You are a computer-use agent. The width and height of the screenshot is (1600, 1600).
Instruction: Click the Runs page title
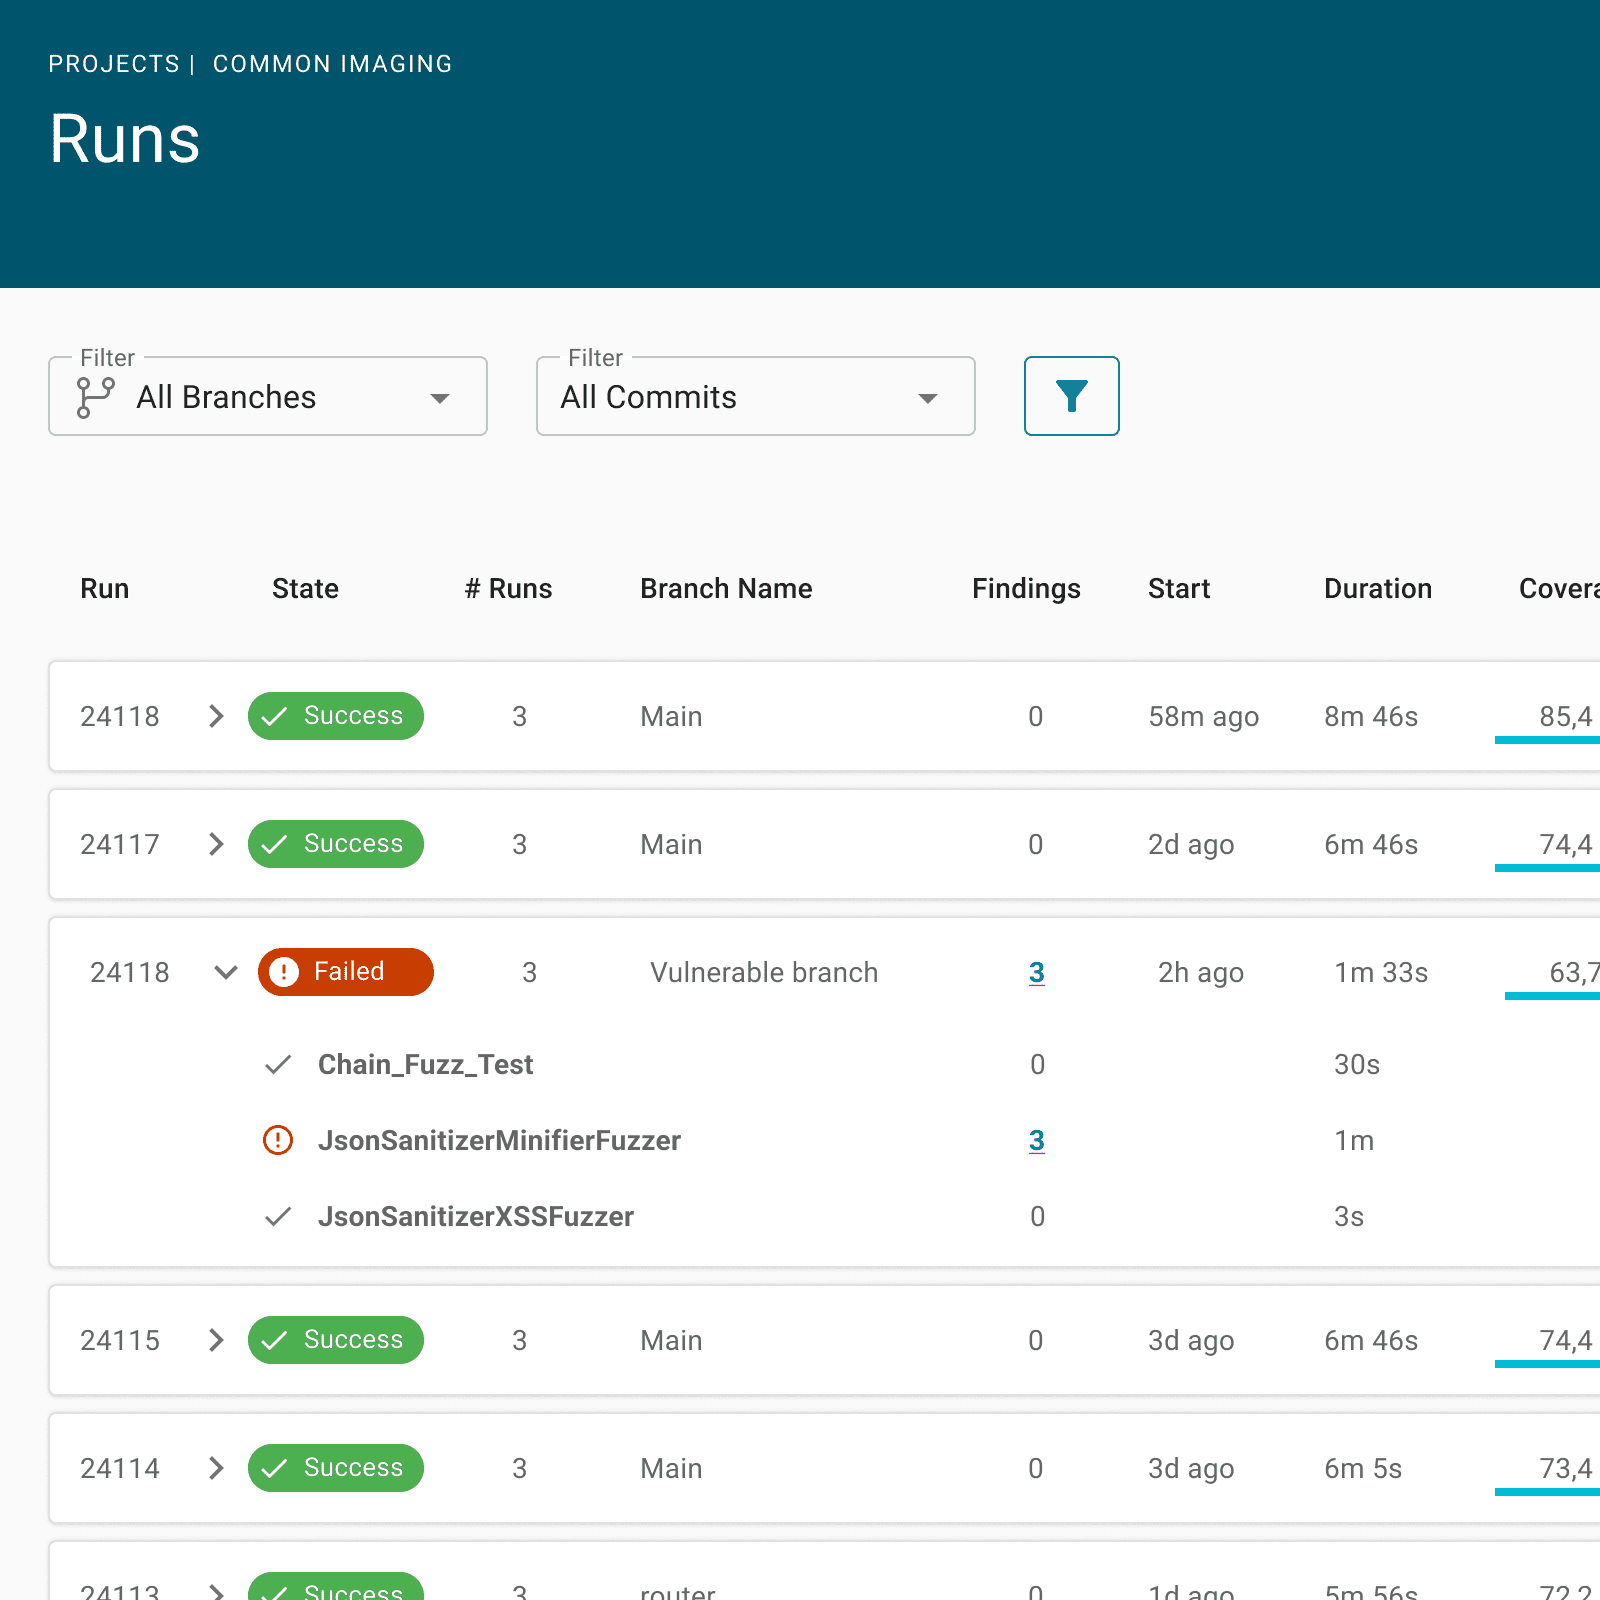point(125,138)
